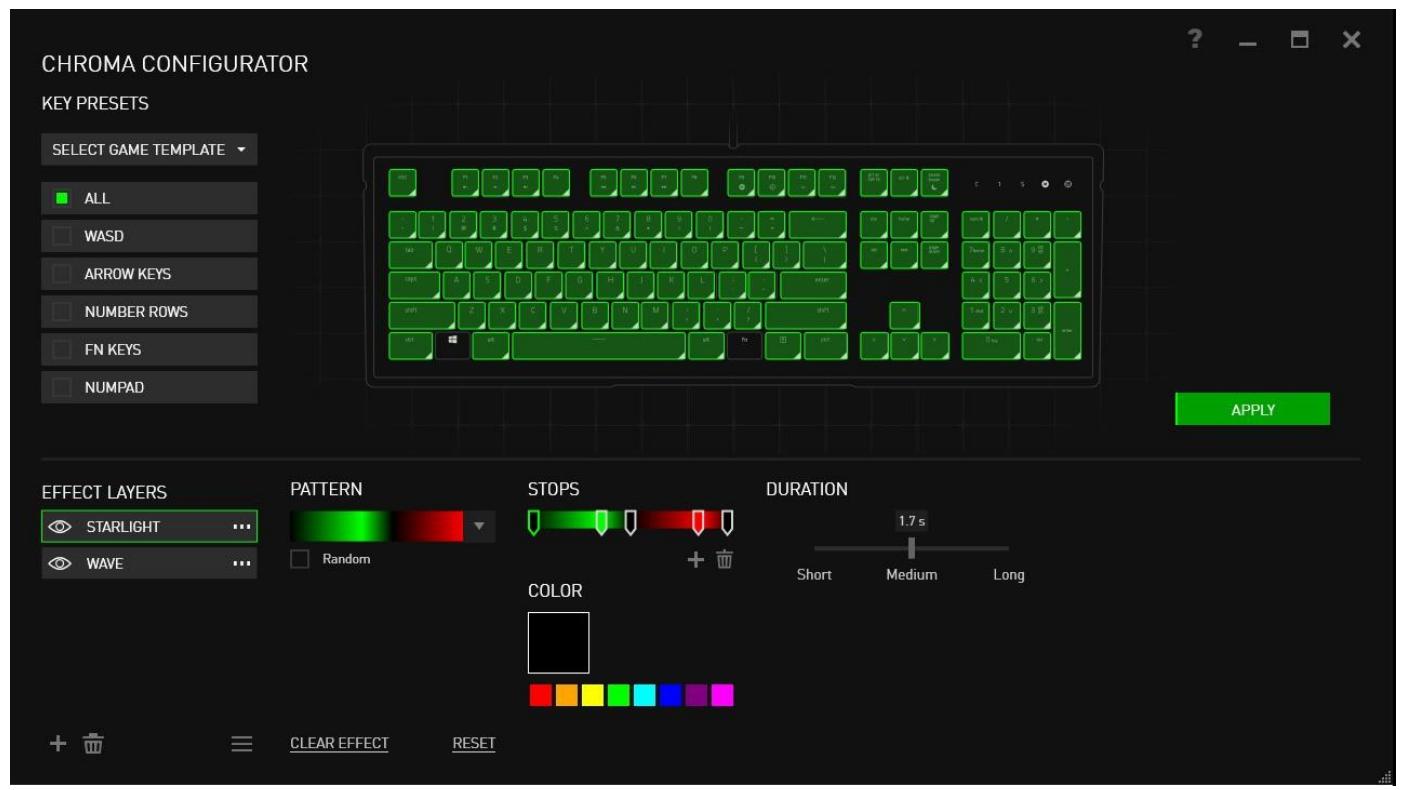Pick the purple color swatch

pos(696,695)
